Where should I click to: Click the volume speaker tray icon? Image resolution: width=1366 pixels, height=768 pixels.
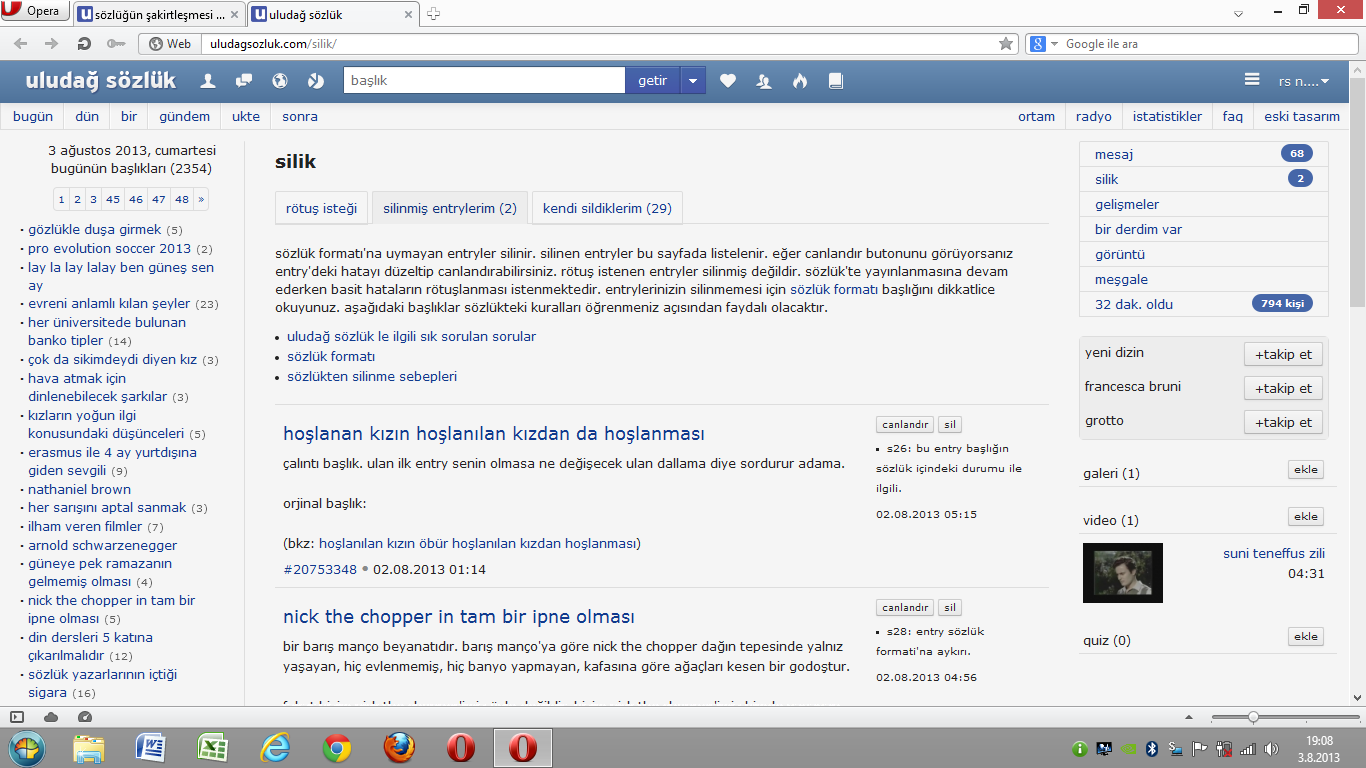tap(1271, 748)
